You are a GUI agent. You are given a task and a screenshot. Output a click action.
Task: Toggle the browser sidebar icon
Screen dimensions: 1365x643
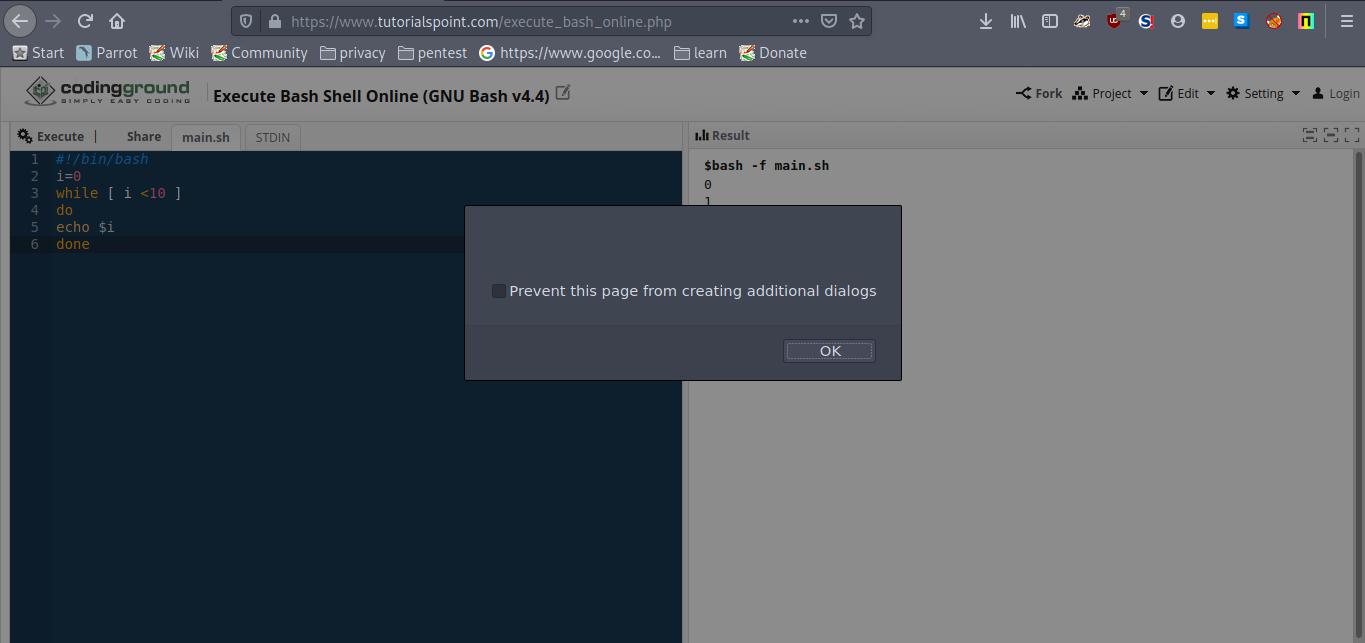point(1050,21)
